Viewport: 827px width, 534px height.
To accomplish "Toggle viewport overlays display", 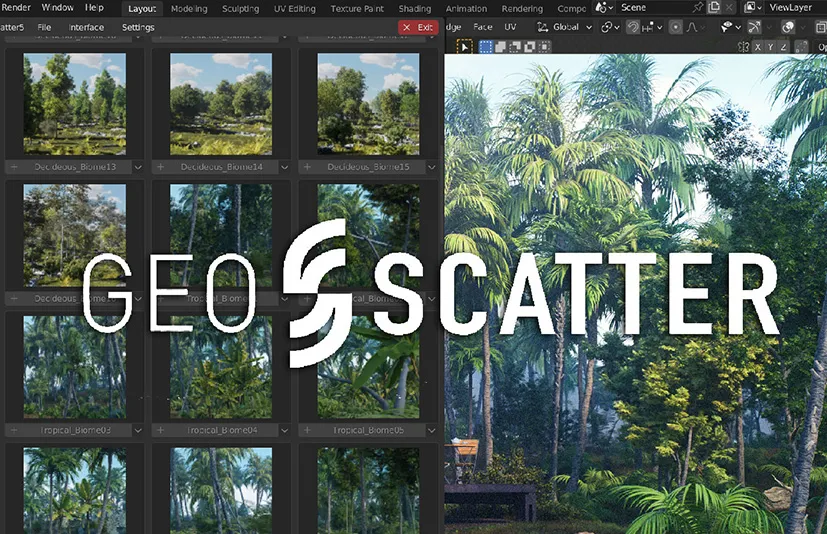I will pos(788,27).
